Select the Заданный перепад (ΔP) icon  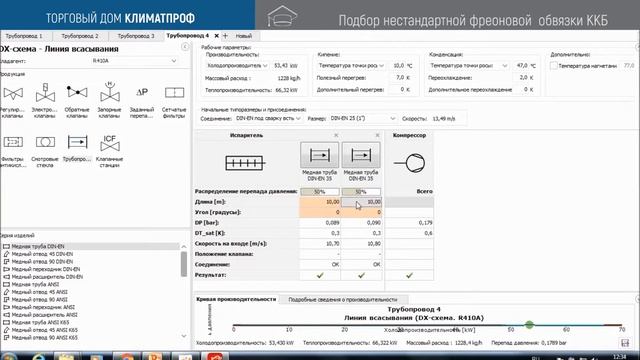pos(142,92)
